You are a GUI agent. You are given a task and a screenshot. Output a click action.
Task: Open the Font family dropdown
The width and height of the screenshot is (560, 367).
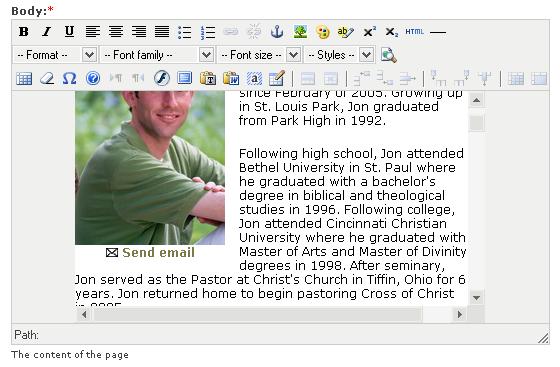click(x=157, y=55)
